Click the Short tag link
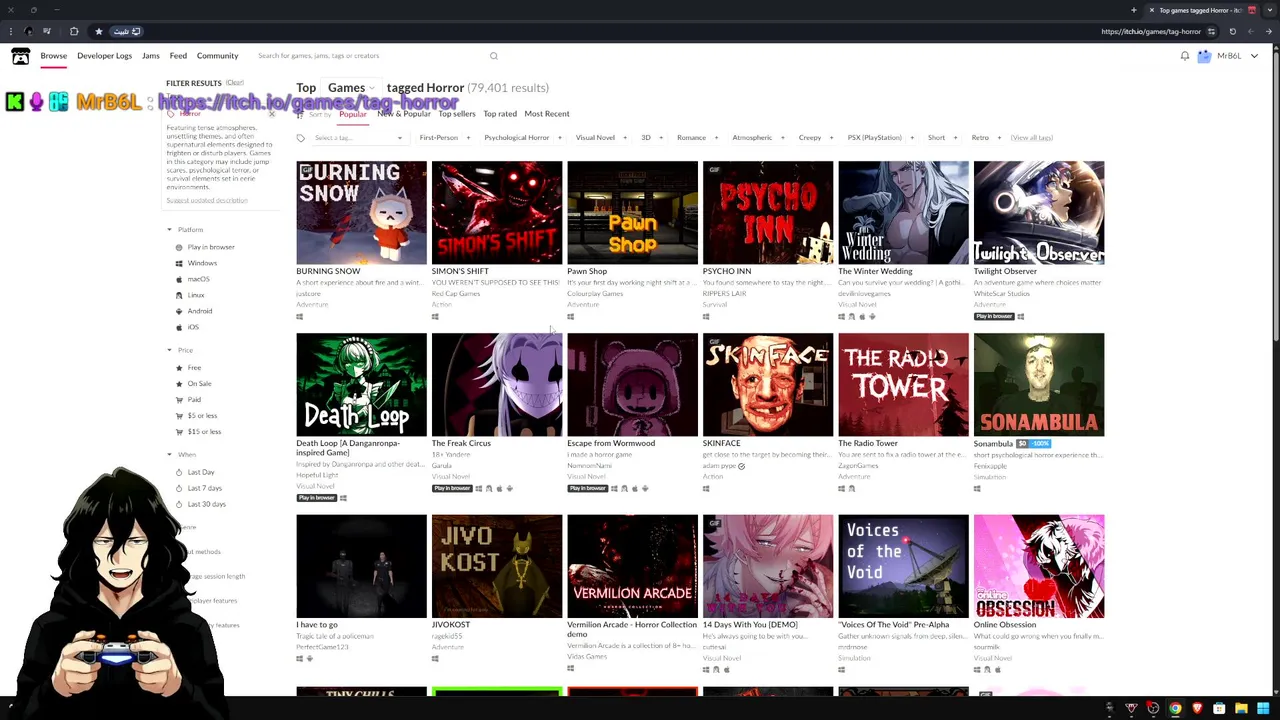 (x=936, y=138)
